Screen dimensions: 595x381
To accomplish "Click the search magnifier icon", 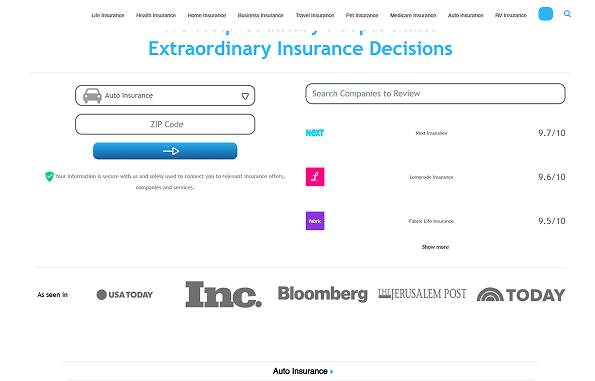I will click(567, 14).
